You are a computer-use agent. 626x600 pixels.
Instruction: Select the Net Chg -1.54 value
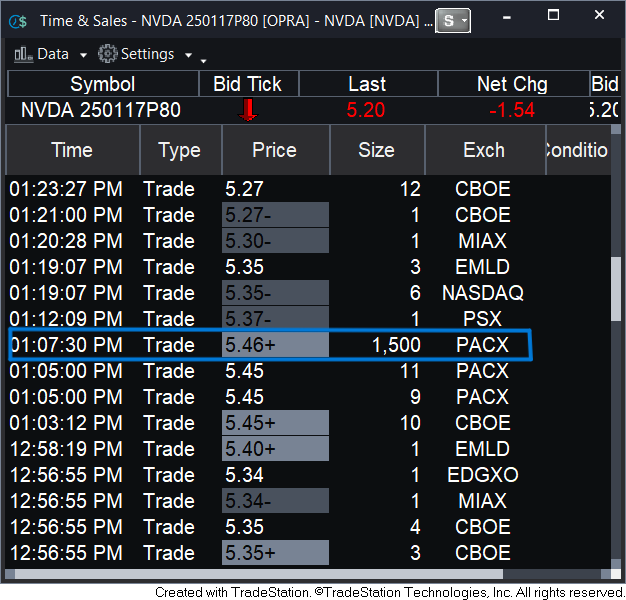click(x=512, y=110)
